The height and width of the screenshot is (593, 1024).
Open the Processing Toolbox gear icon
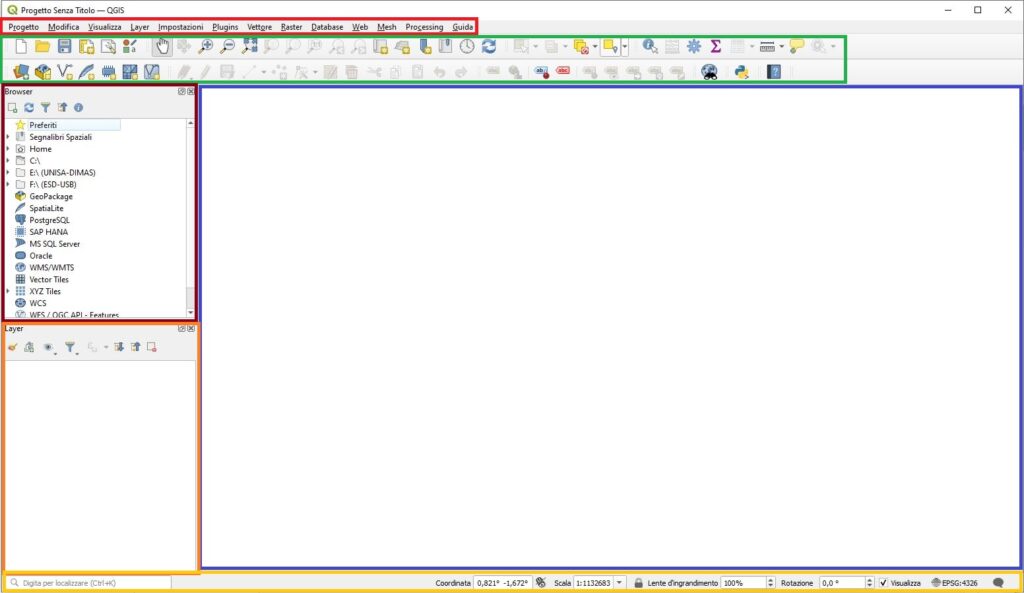[x=694, y=46]
